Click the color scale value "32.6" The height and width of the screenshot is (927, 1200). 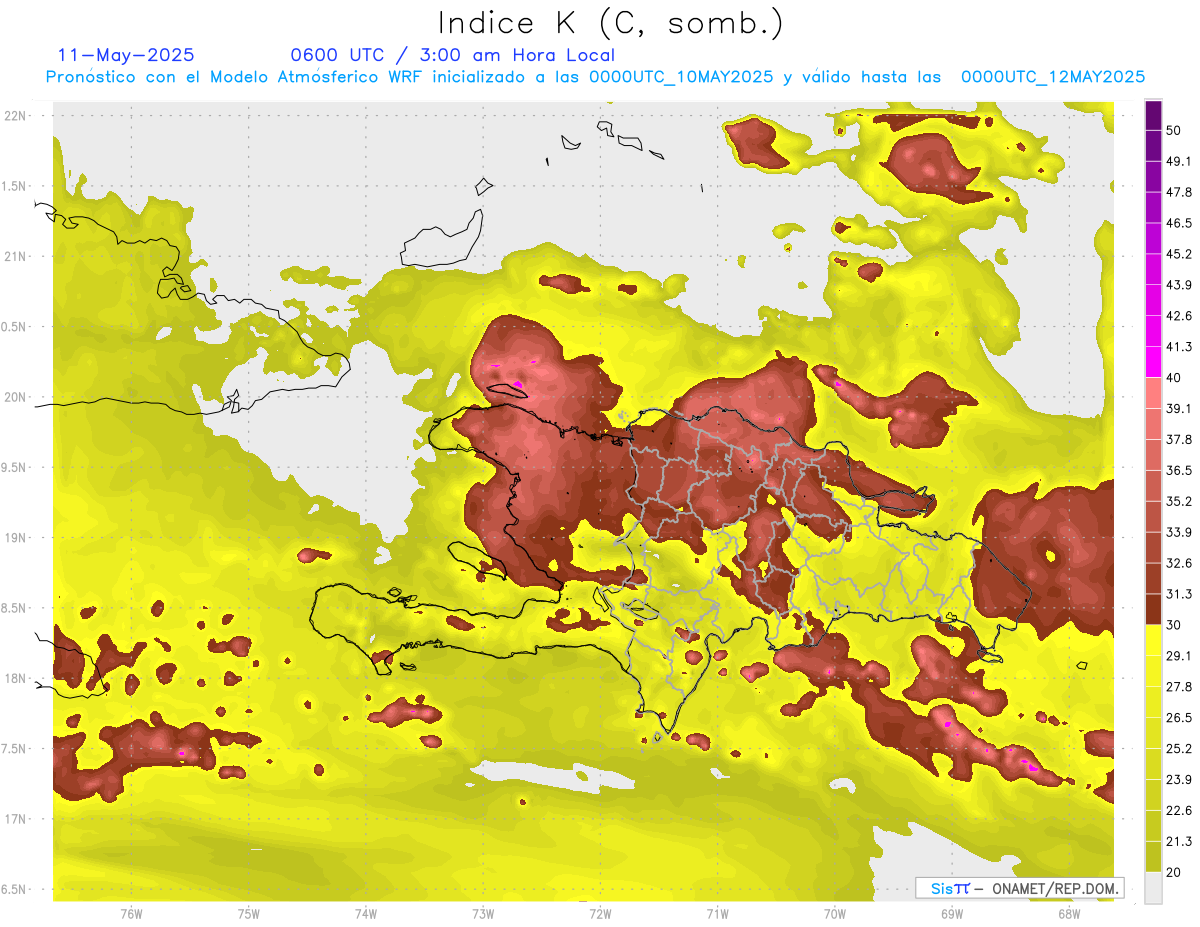(x=1179, y=563)
